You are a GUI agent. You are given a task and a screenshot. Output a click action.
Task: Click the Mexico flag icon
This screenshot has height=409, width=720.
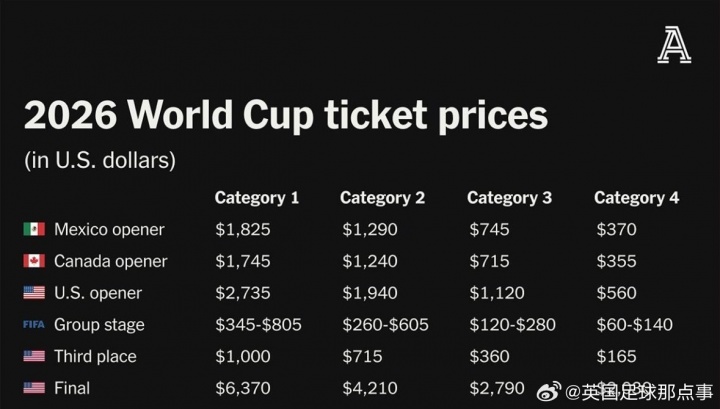[34, 229]
